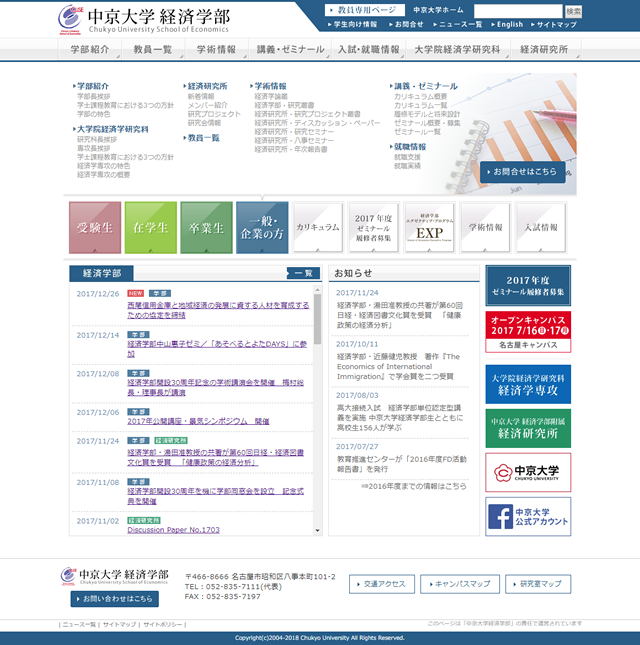
Task: Open the お問合せ header link
Action: (406, 25)
